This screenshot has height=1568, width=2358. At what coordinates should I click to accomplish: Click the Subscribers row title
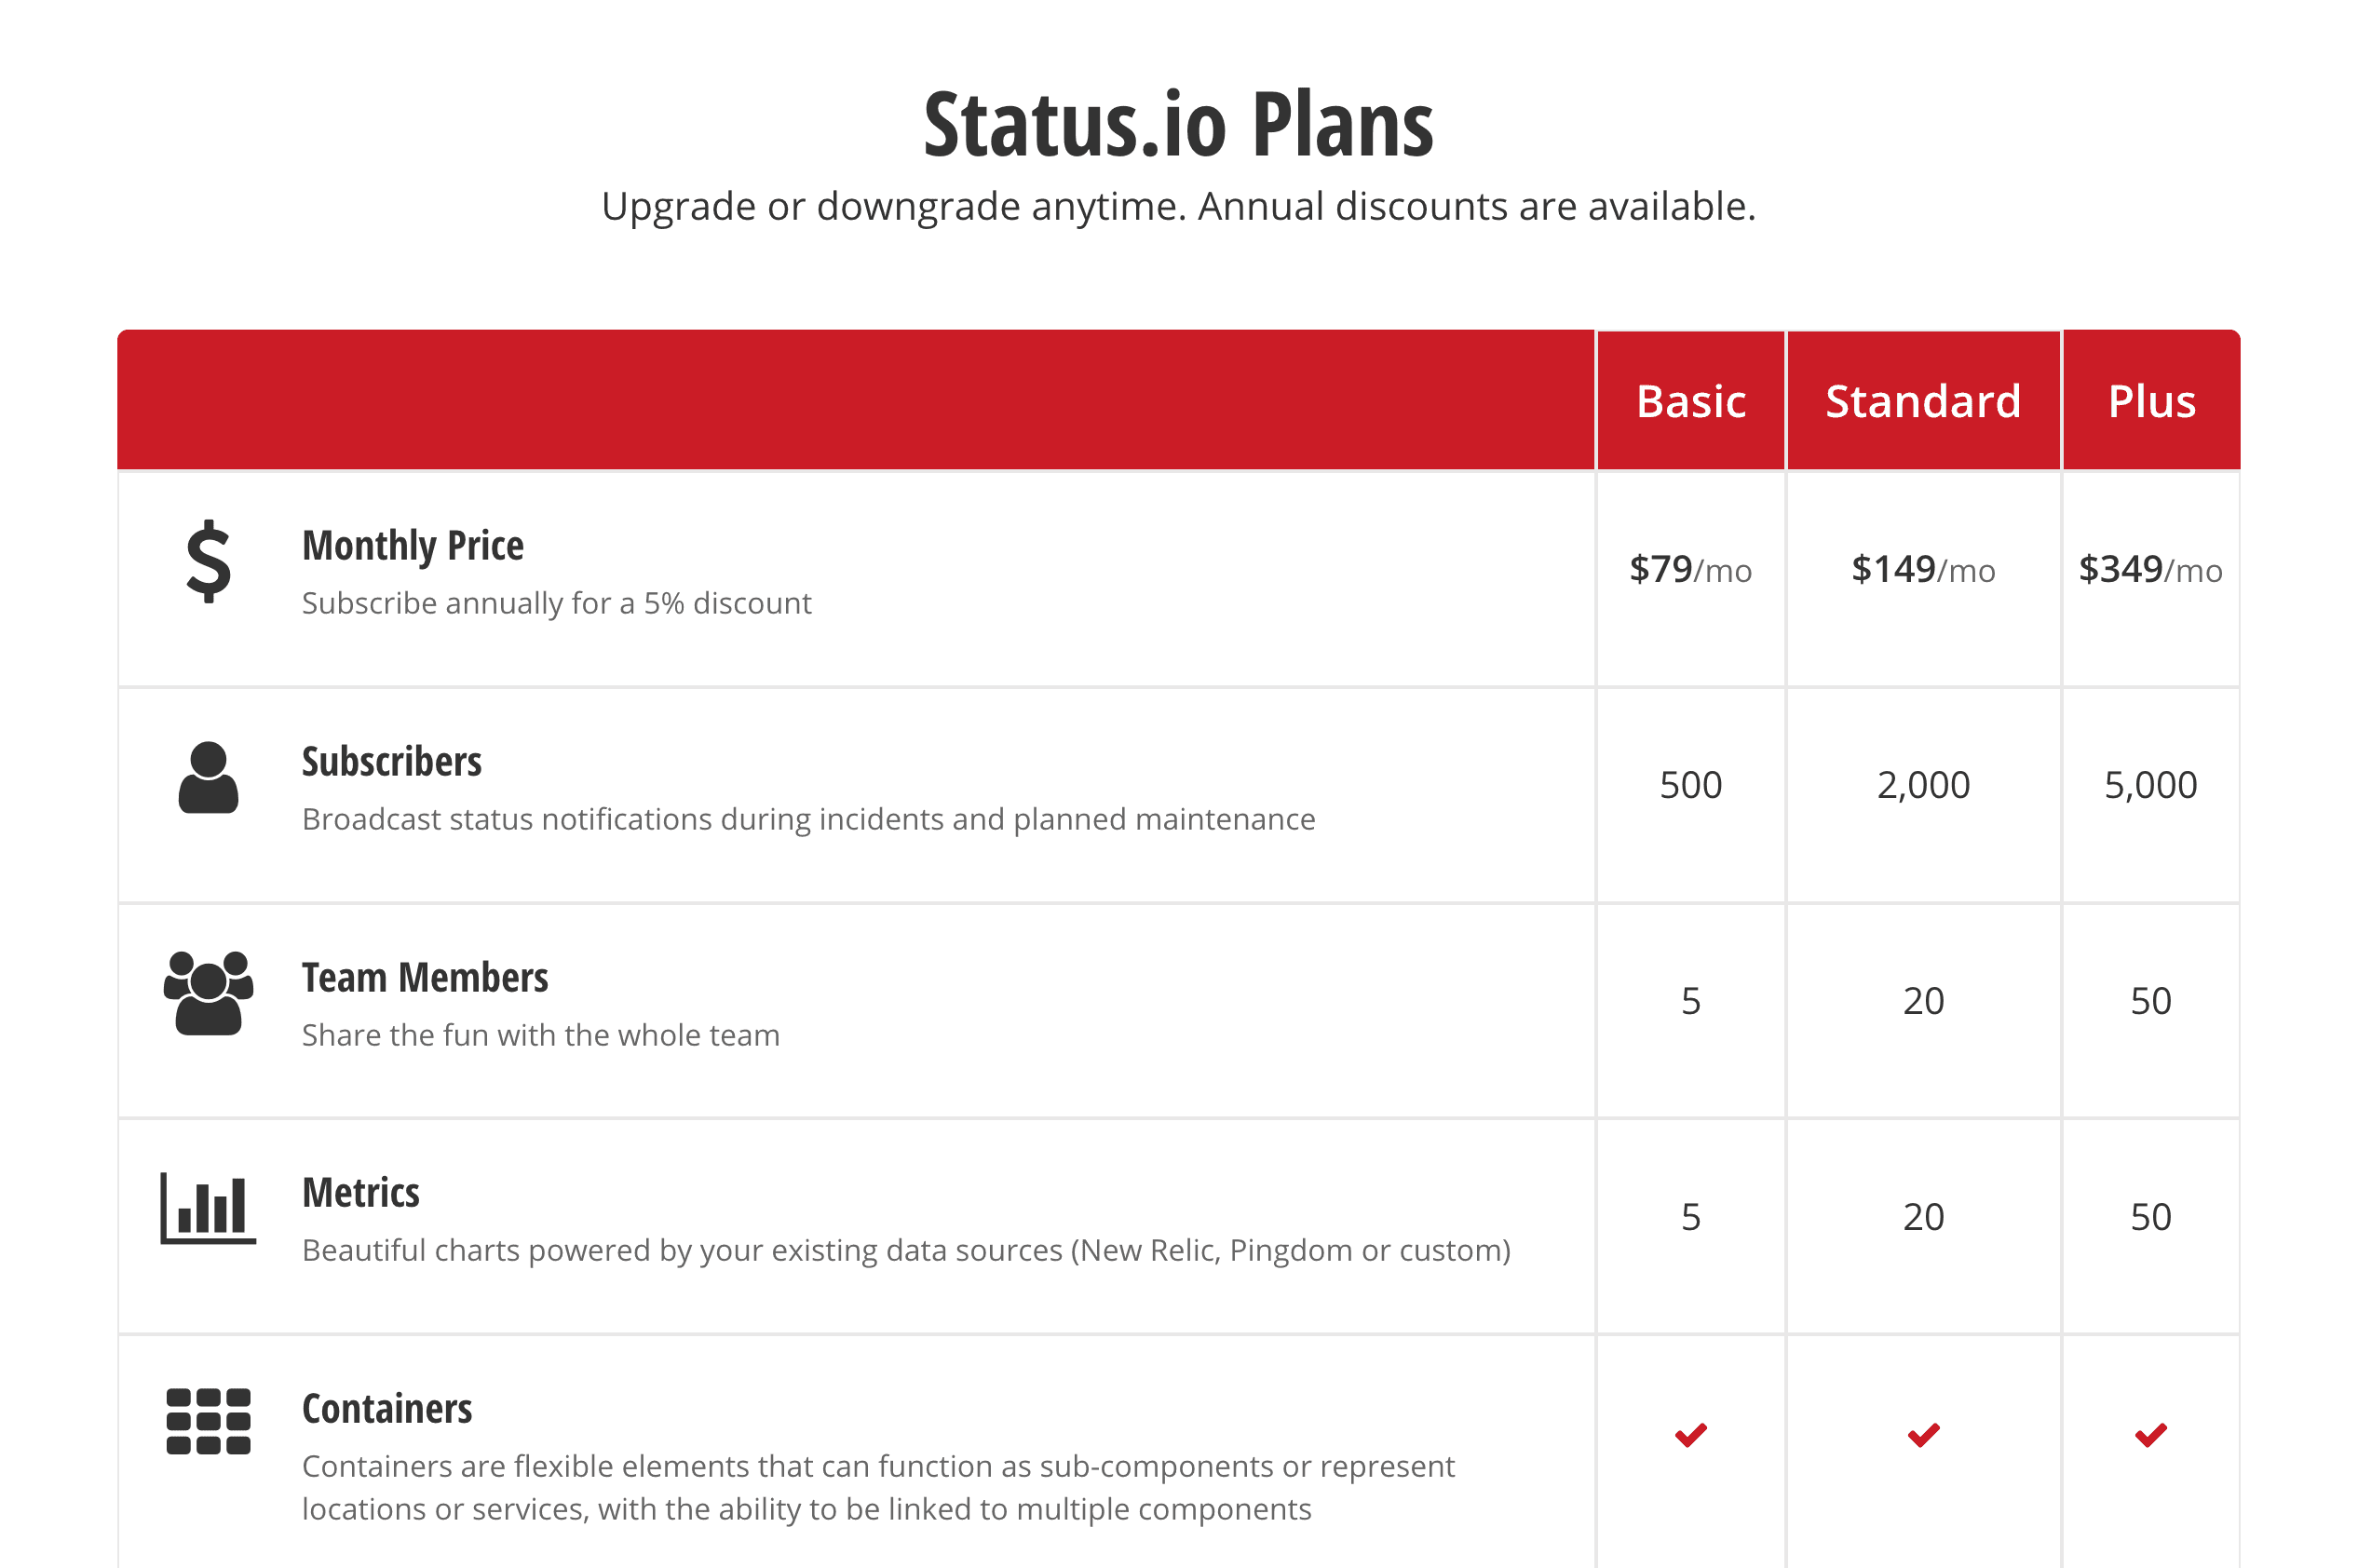[391, 762]
